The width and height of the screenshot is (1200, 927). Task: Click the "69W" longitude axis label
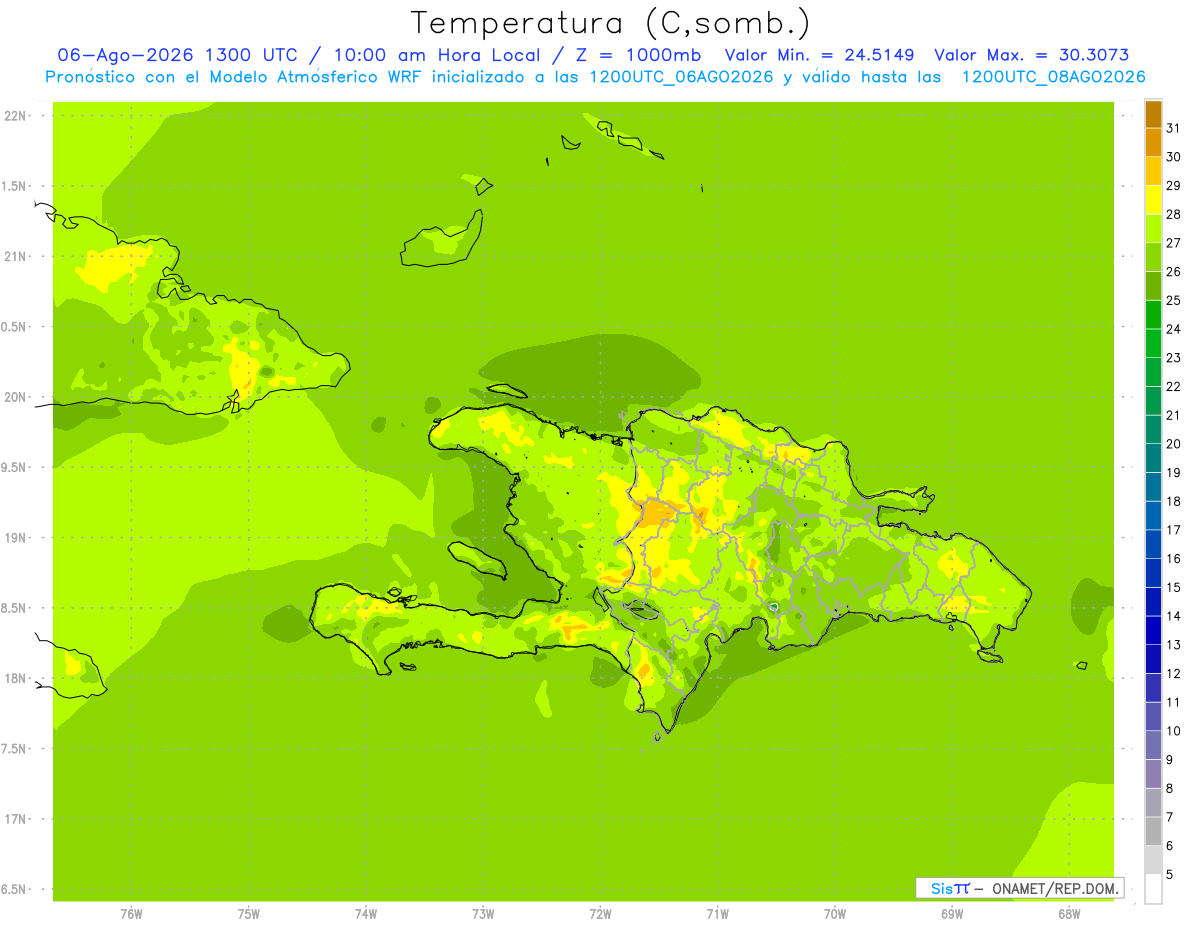point(952,914)
